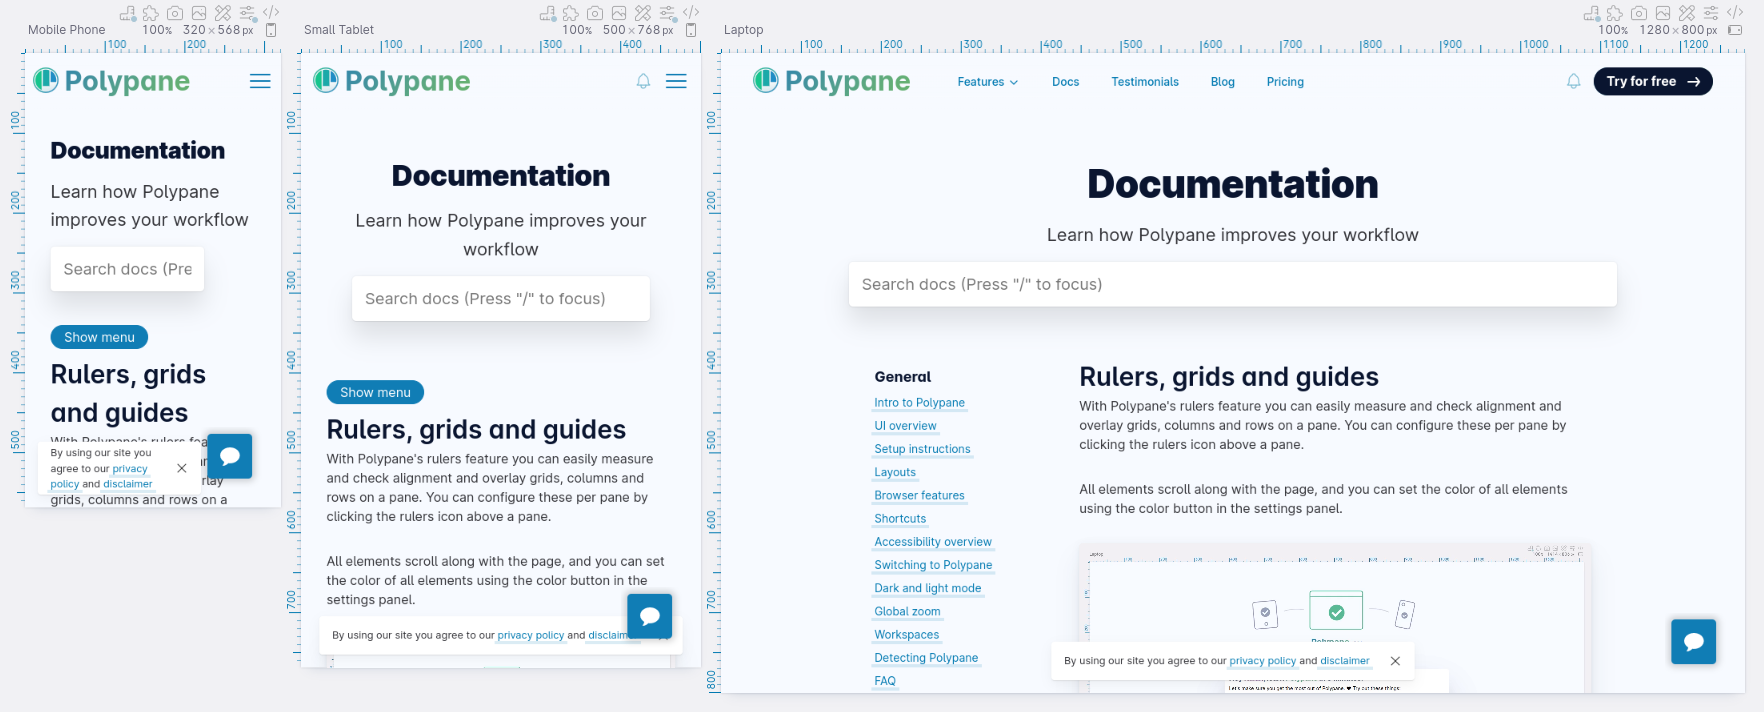Focus search docs field in Small Tablet pane
The height and width of the screenshot is (712, 1764).
(500, 298)
